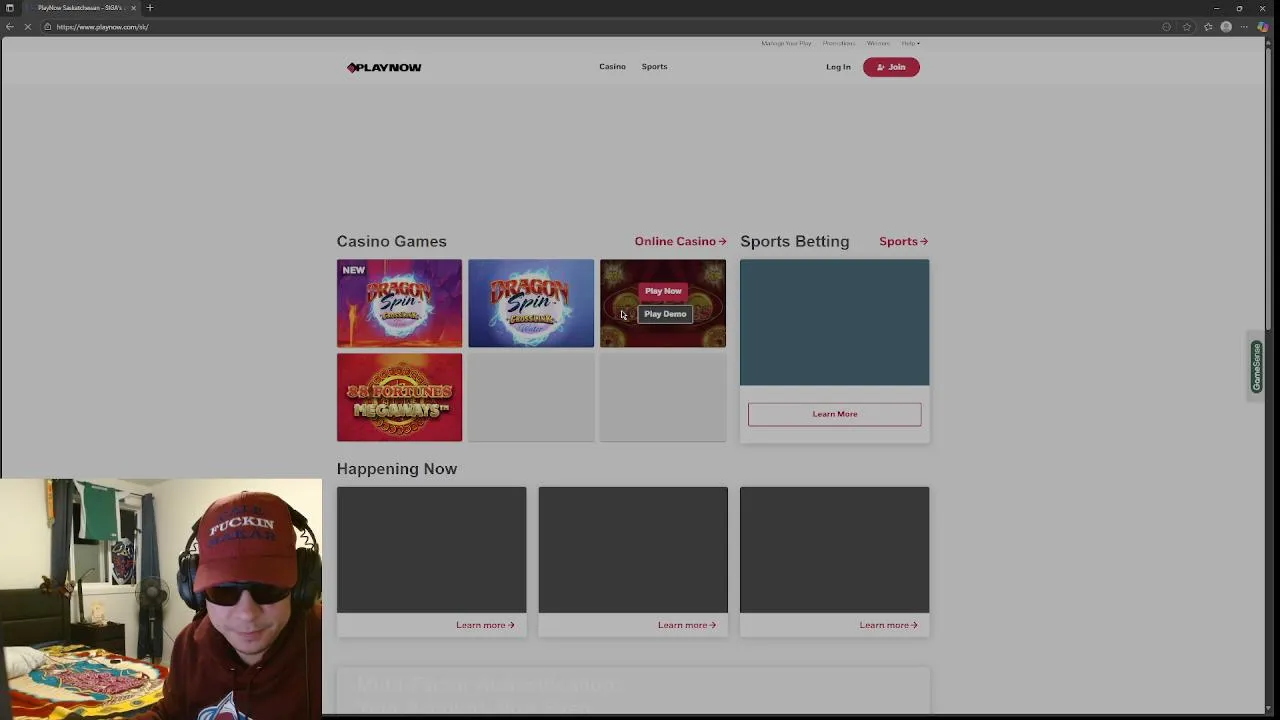
Task: Stop page loading with the X button
Action: point(28,27)
